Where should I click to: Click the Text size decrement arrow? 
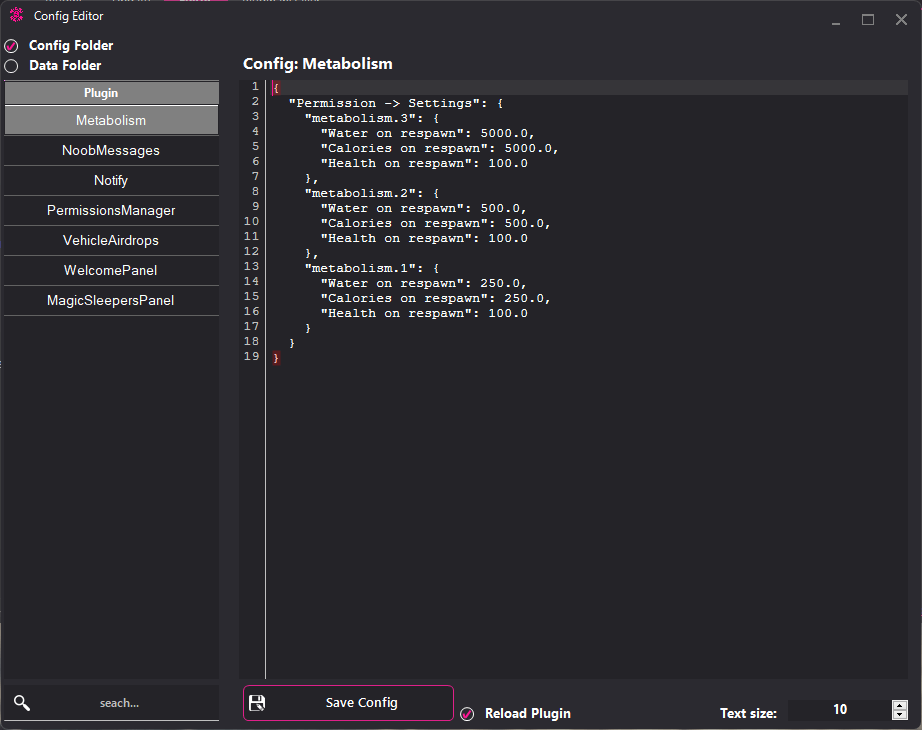(x=899, y=715)
